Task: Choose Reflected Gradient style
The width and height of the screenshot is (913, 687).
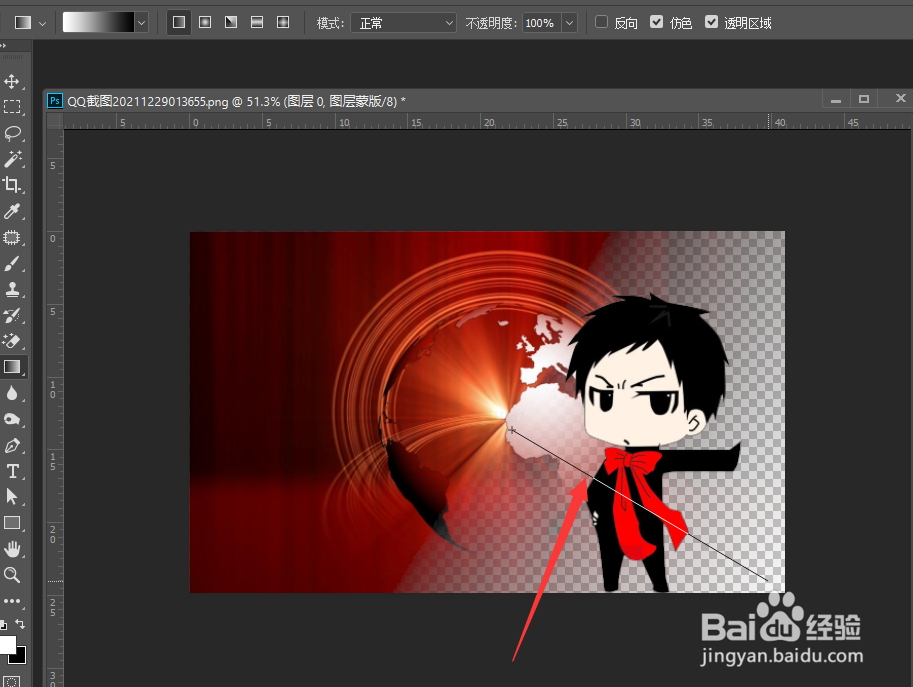Action: [257, 23]
